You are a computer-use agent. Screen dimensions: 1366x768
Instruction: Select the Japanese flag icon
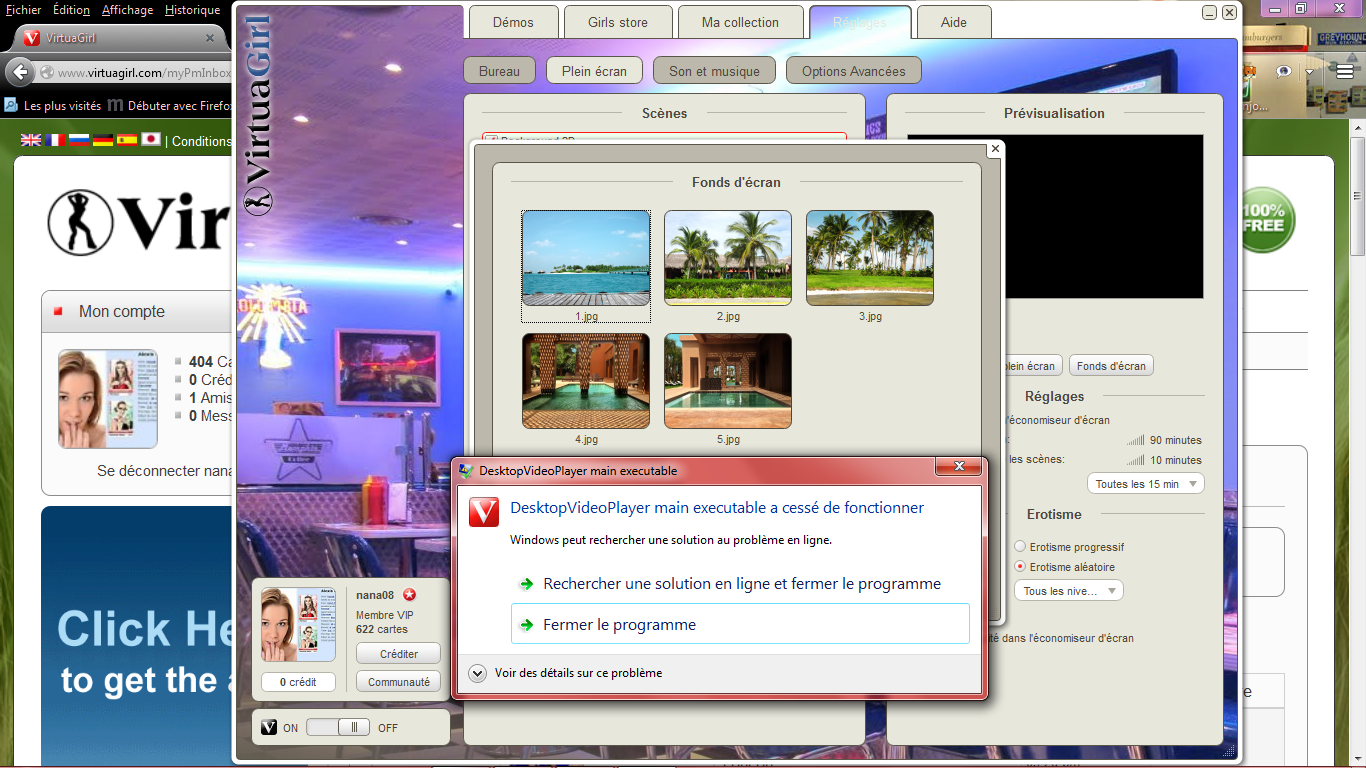coord(151,140)
